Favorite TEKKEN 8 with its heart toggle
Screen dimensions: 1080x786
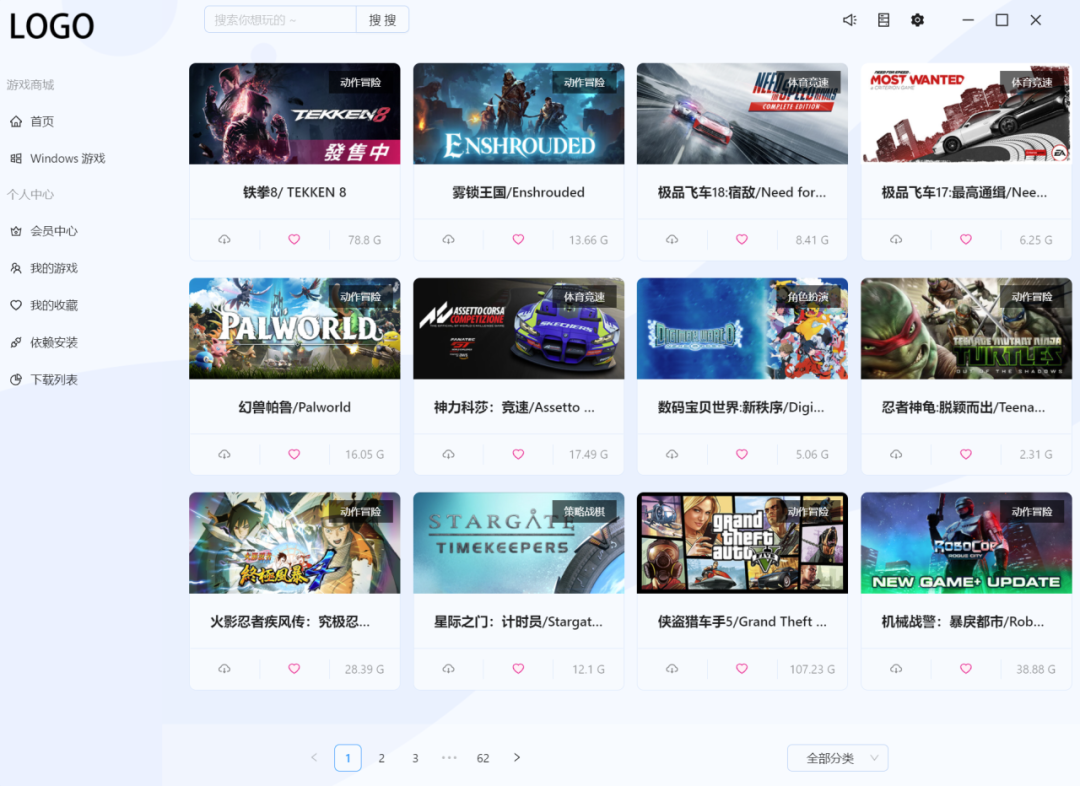click(293, 239)
